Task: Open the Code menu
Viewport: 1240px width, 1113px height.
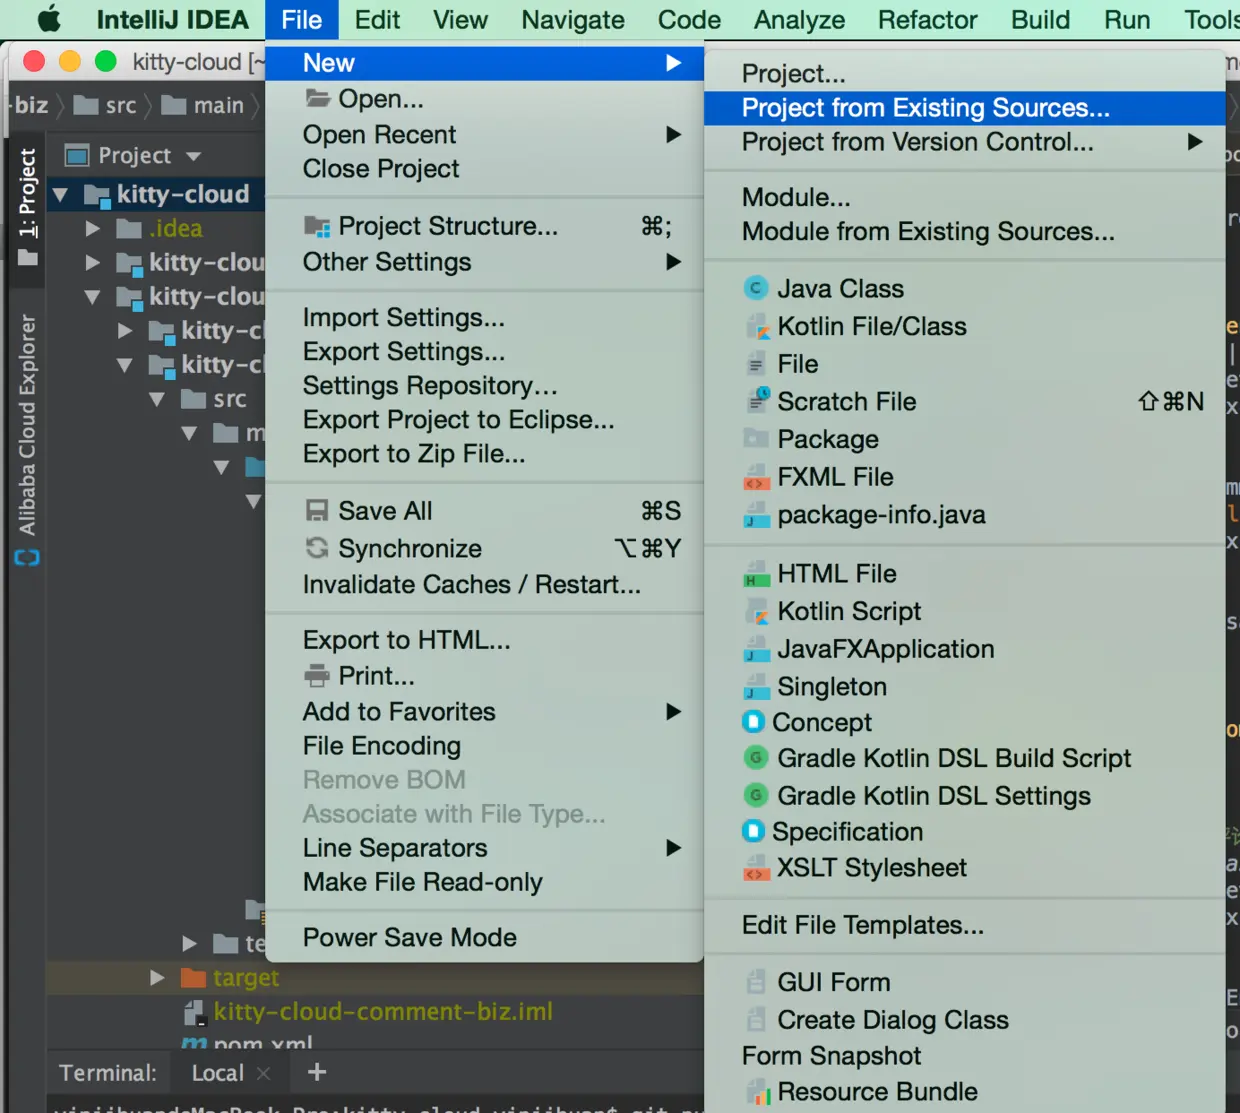Action: [689, 19]
